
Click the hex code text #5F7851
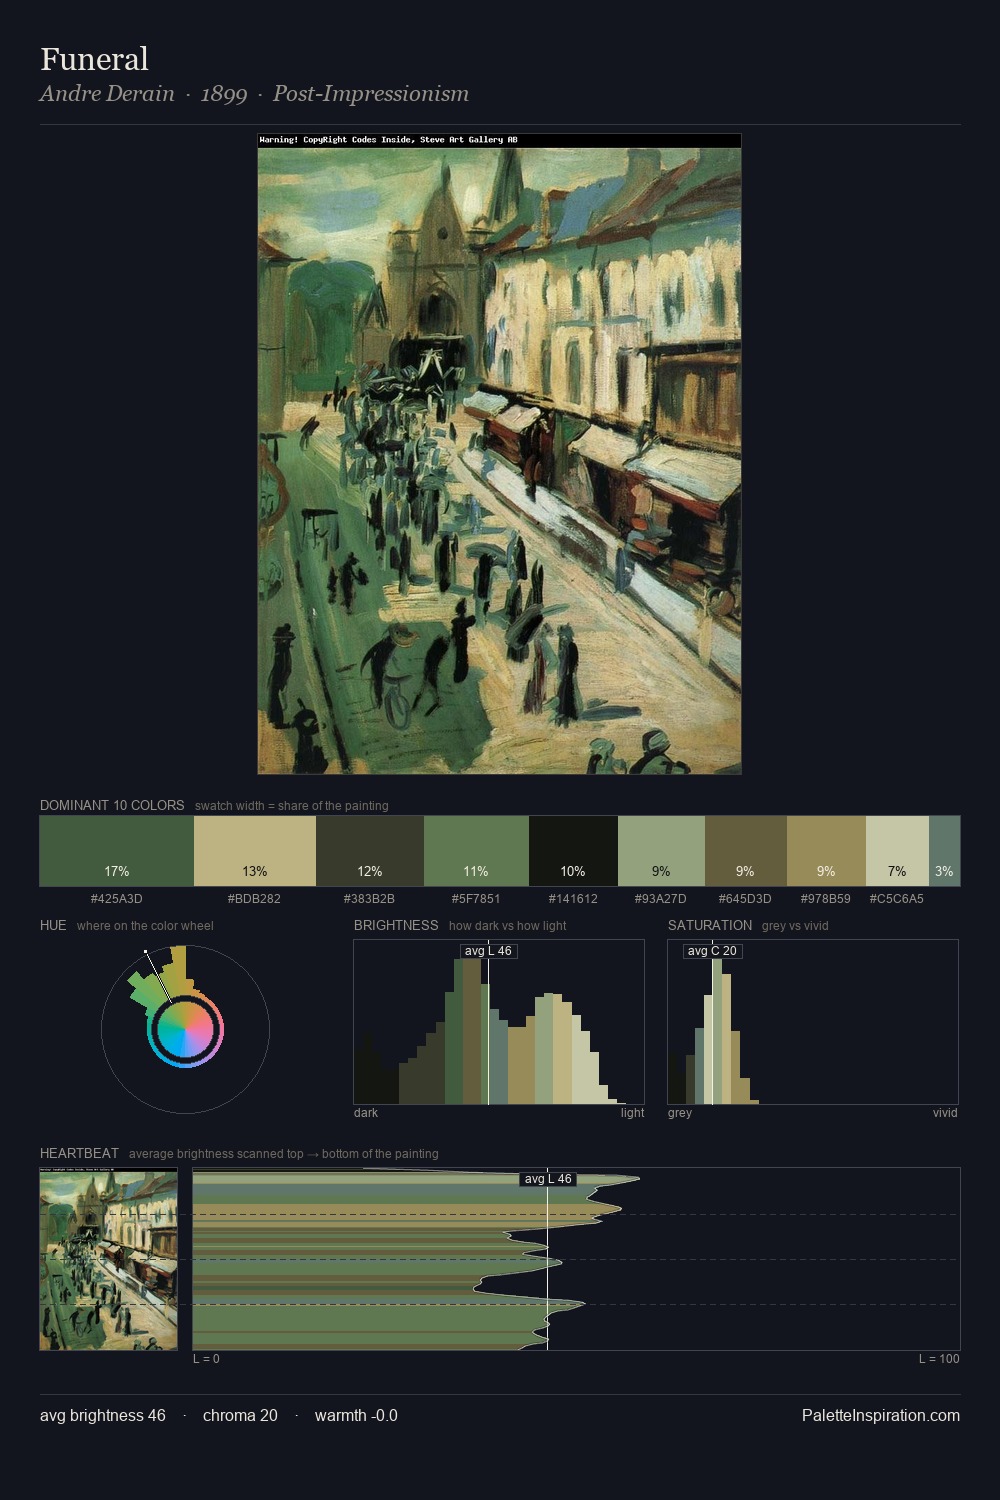(476, 899)
